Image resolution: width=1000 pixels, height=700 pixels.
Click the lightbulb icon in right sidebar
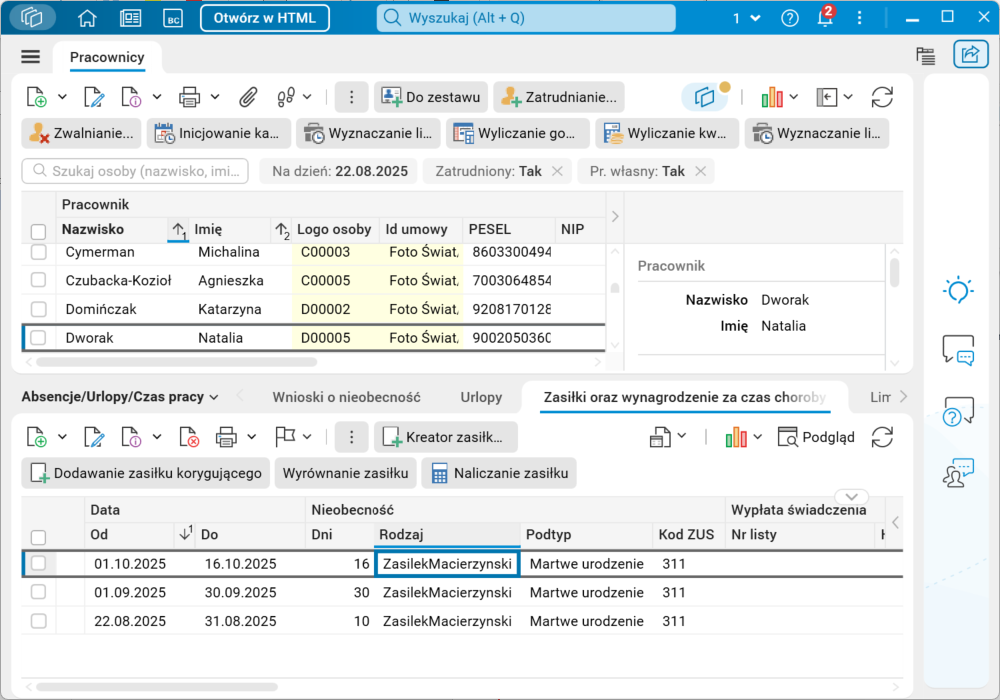pos(958,291)
